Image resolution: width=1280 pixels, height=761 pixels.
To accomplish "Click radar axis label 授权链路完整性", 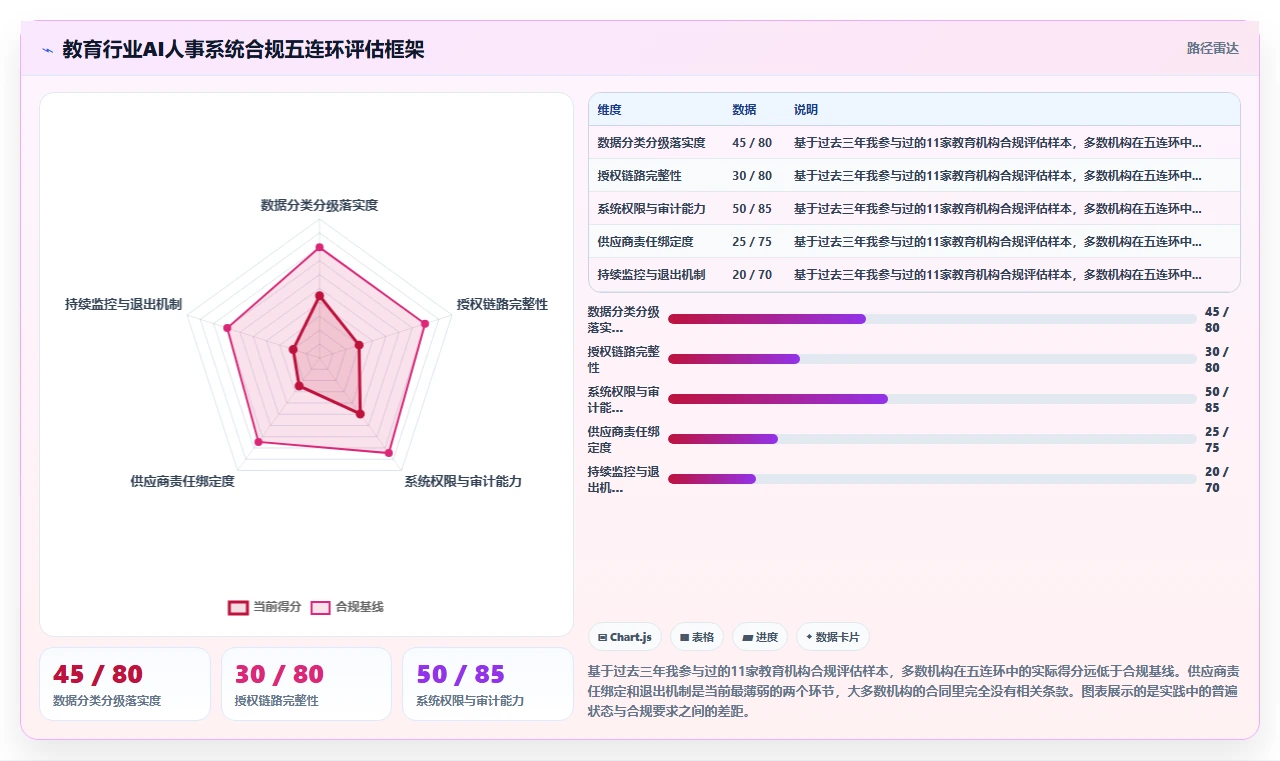I will click(x=502, y=304).
